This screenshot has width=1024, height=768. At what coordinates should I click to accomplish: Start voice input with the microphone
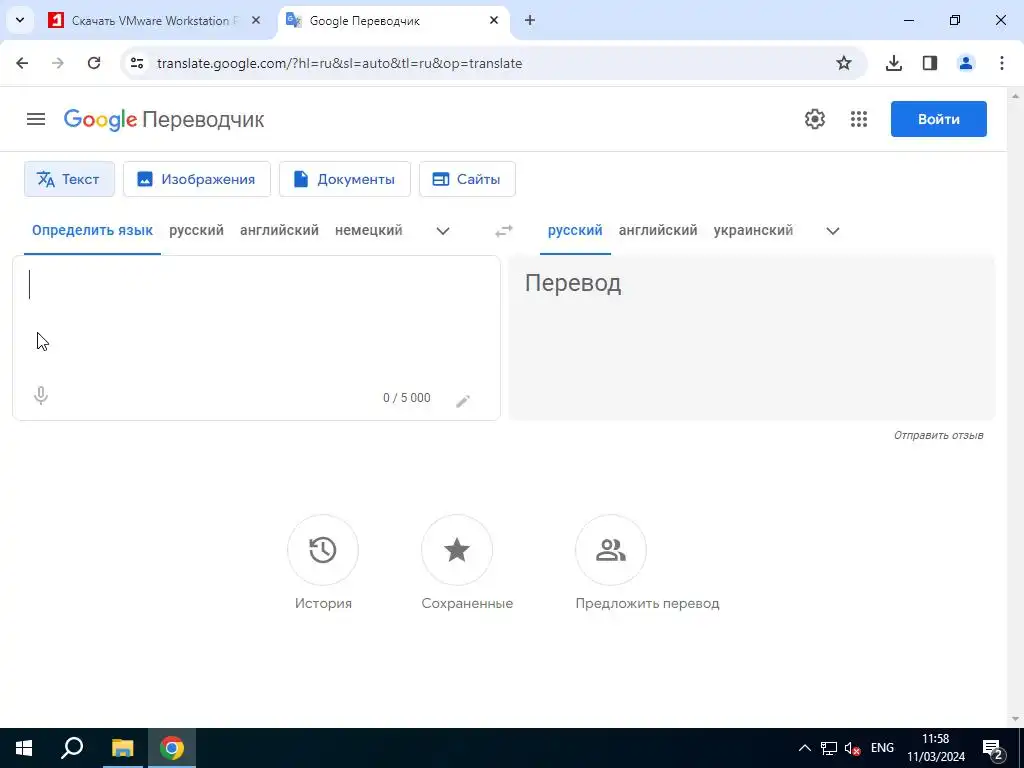(40, 396)
